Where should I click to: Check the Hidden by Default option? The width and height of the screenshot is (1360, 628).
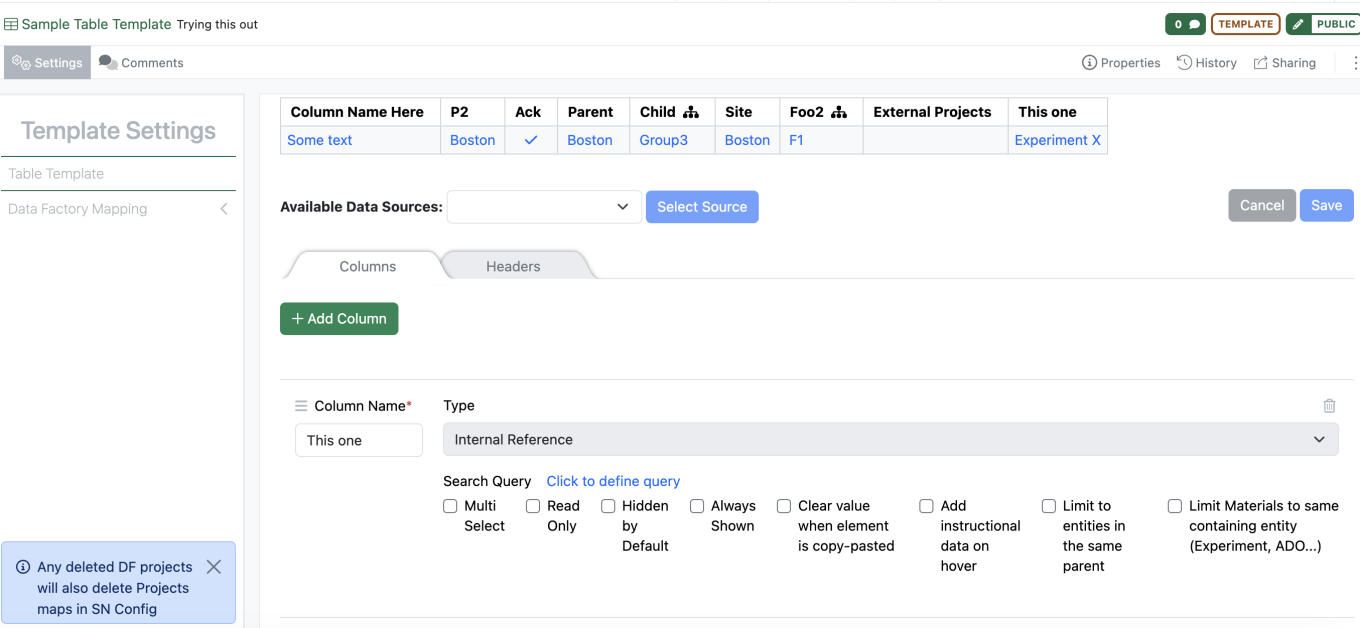[x=608, y=506]
